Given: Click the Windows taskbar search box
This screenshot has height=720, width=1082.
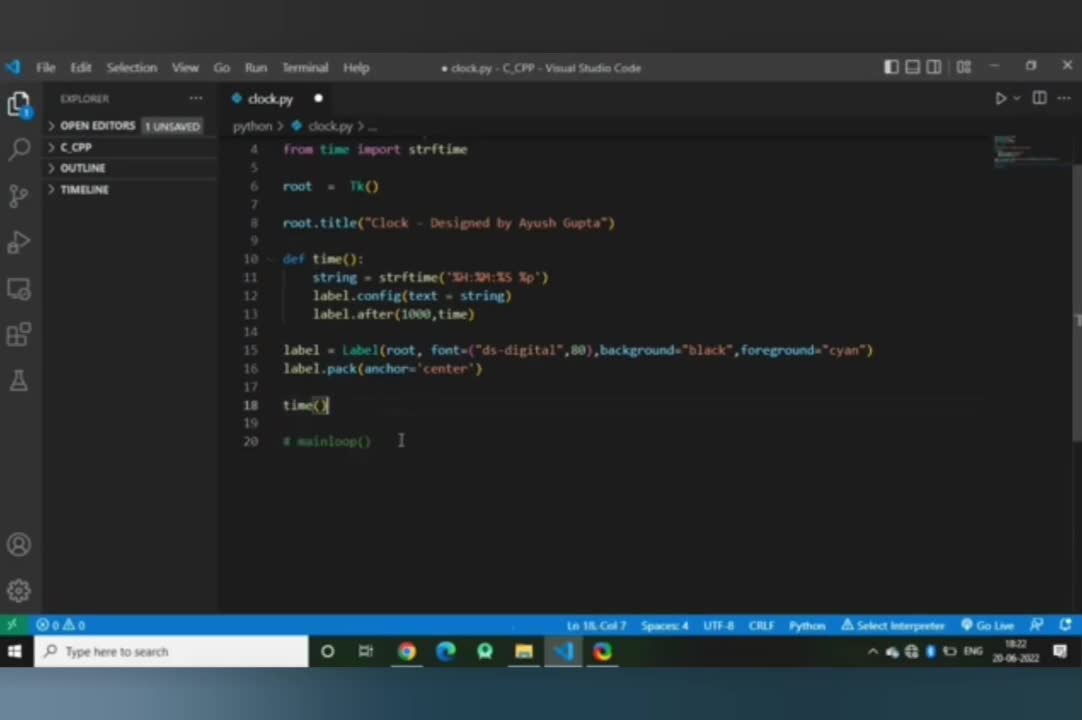Looking at the screenshot, I should pyautogui.click(x=171, y=652).
